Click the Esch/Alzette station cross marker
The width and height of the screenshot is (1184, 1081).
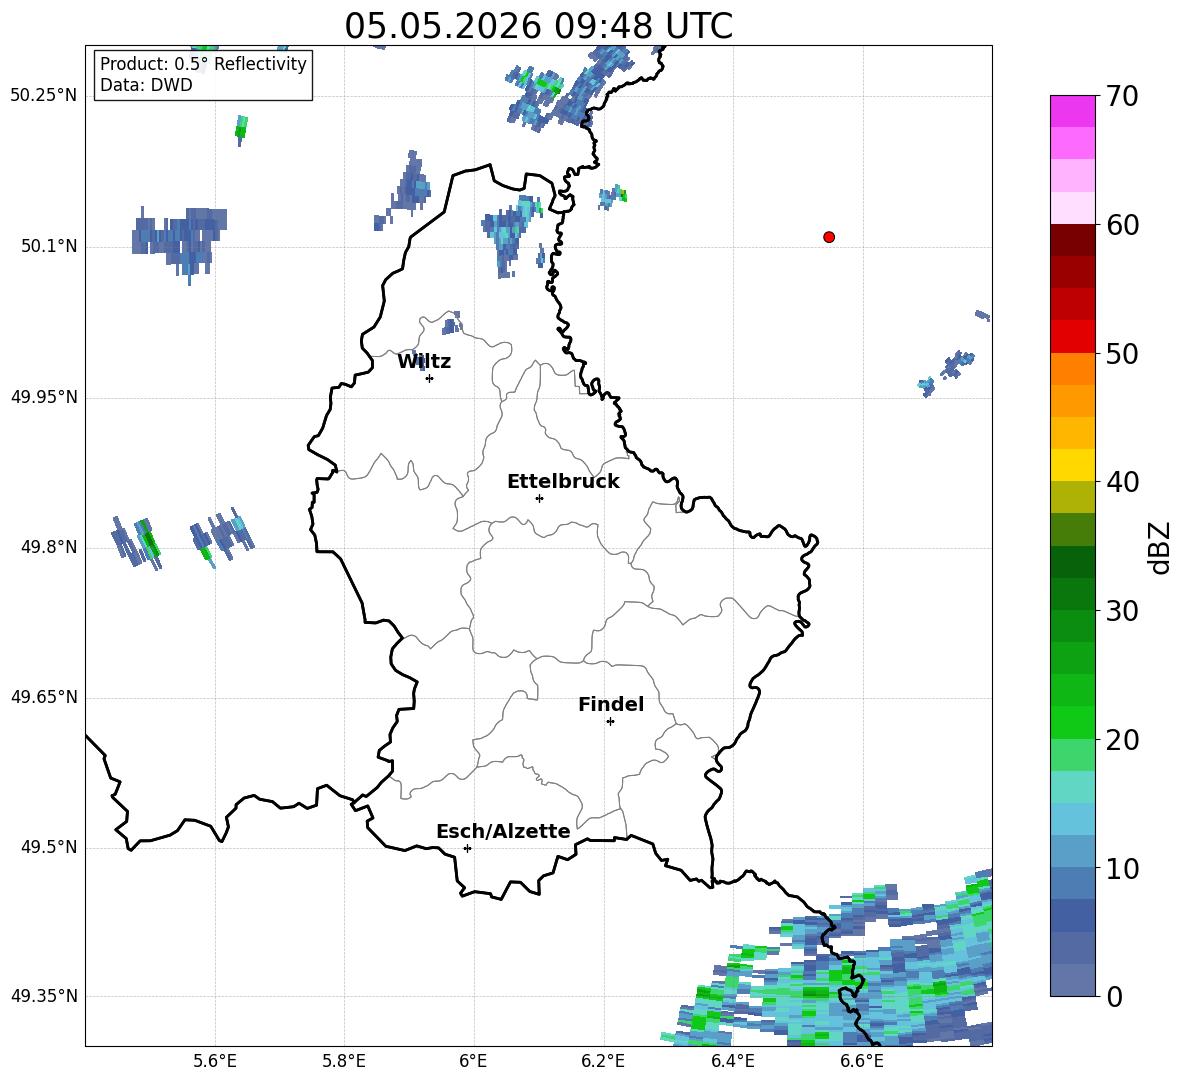click(467, 848)
